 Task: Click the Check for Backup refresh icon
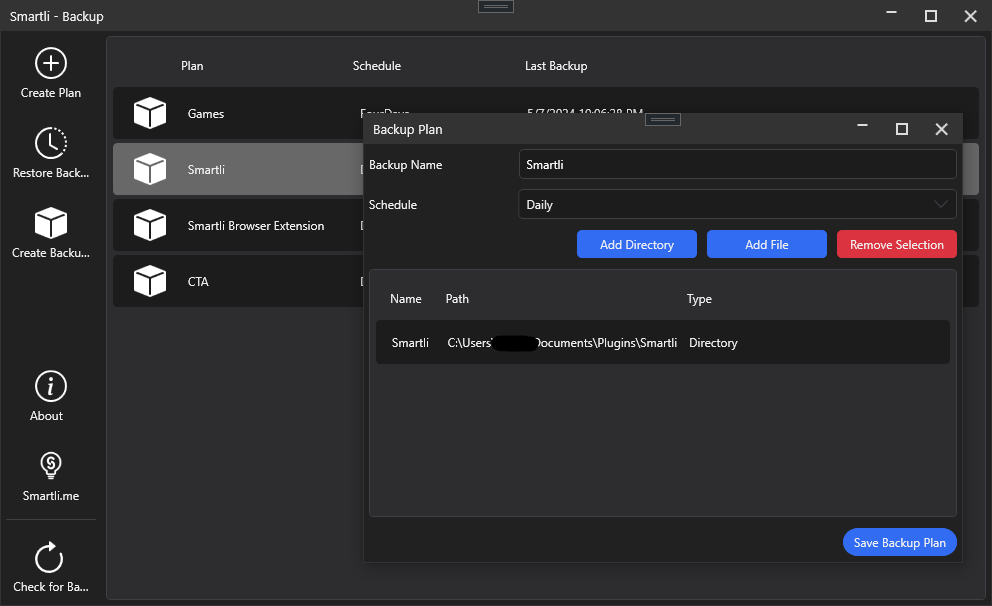[x=49, y=558]
